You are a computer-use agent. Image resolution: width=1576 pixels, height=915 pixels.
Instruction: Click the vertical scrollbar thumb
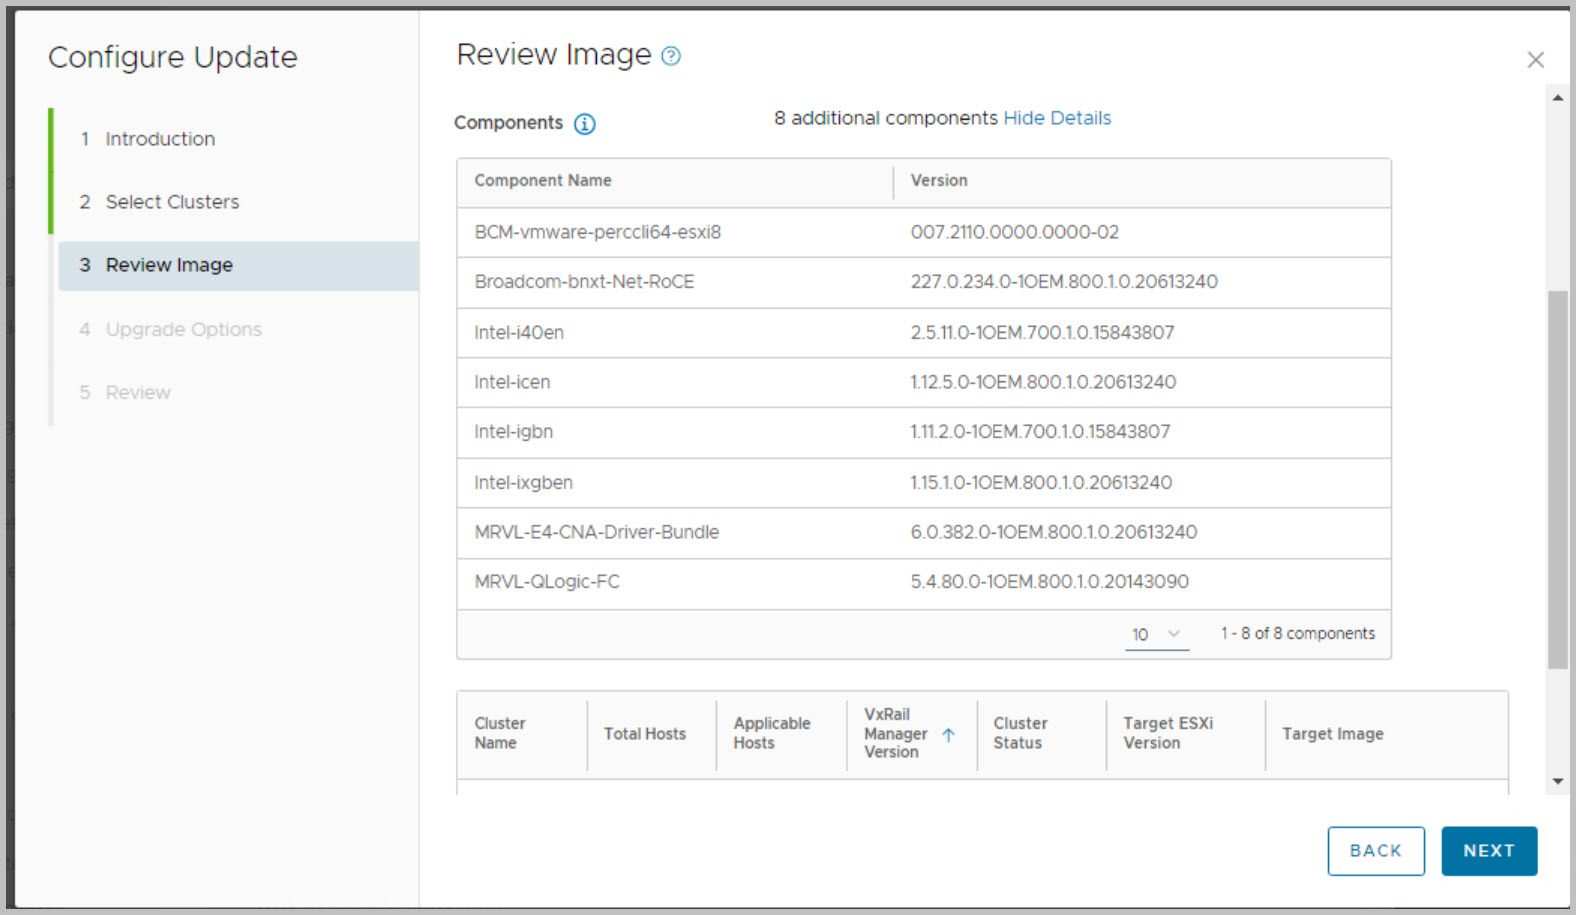[1557, 478]
